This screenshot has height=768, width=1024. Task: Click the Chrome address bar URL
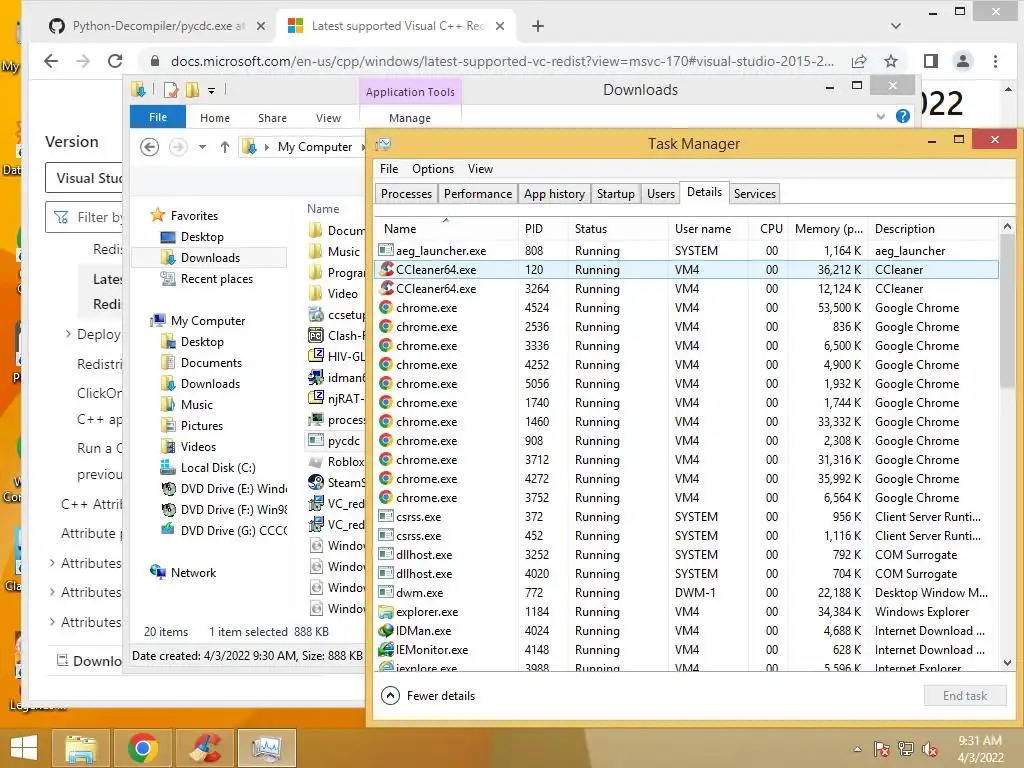(502, 61)
